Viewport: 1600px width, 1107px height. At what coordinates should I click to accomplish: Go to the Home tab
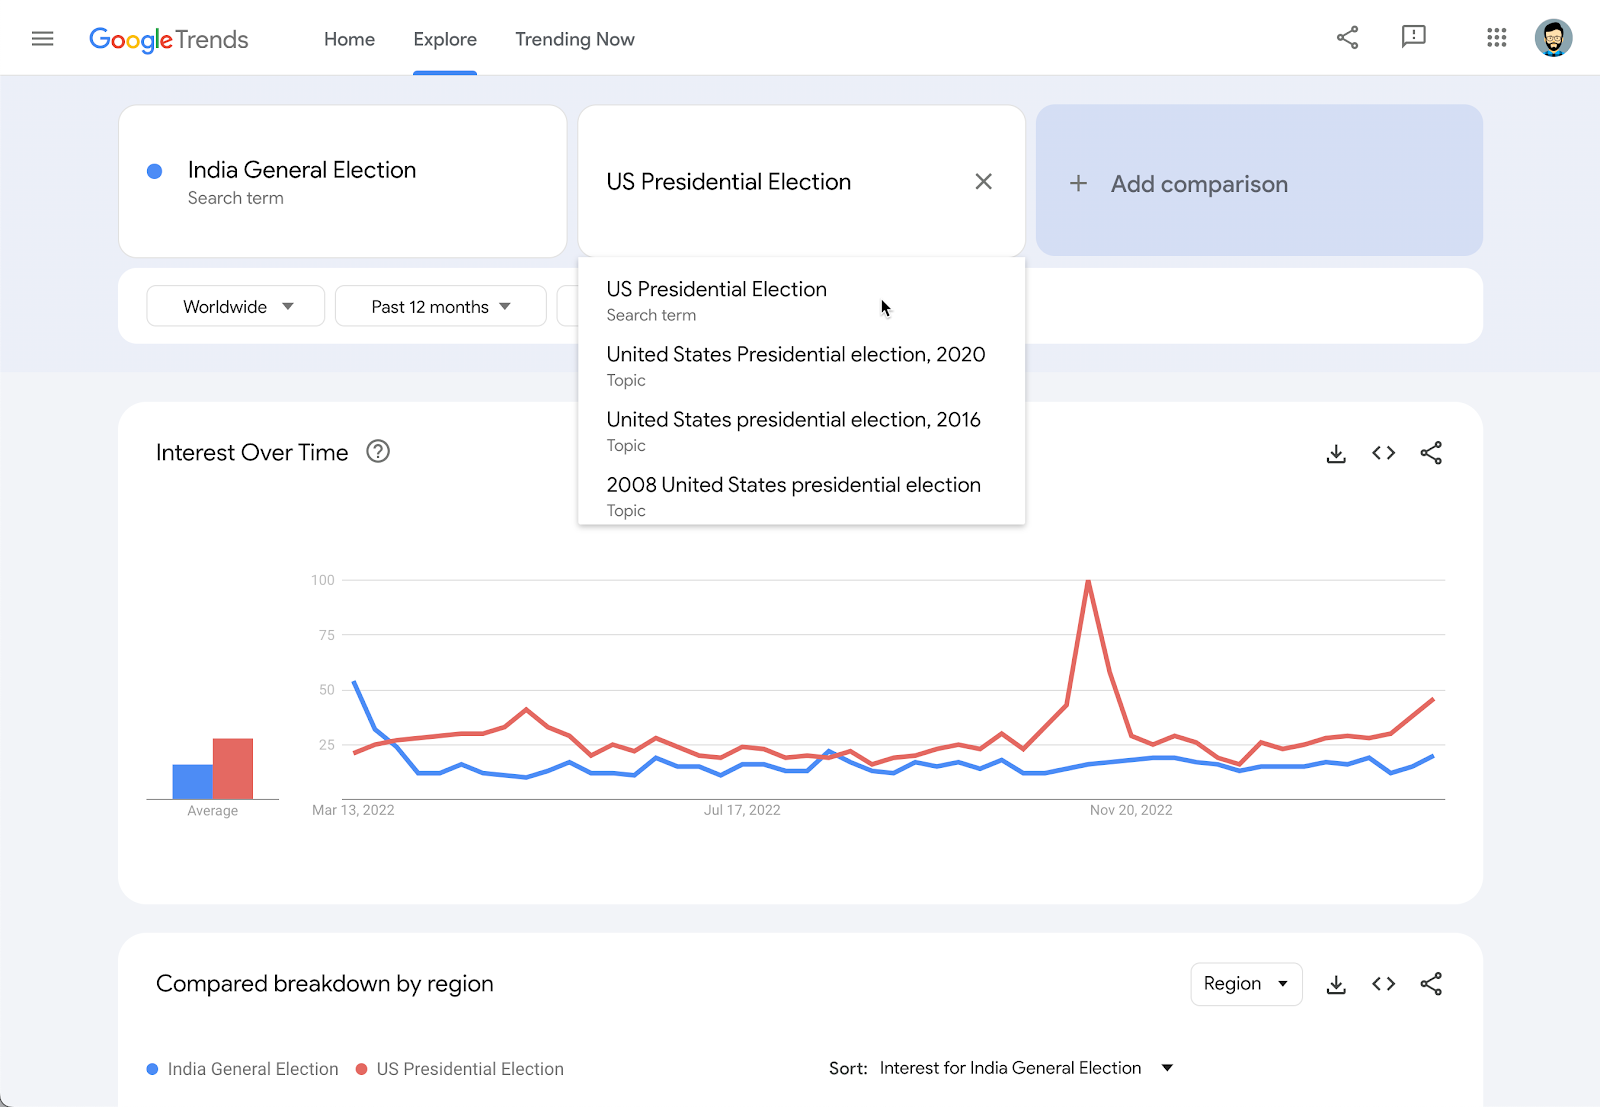tap(349, 39)
